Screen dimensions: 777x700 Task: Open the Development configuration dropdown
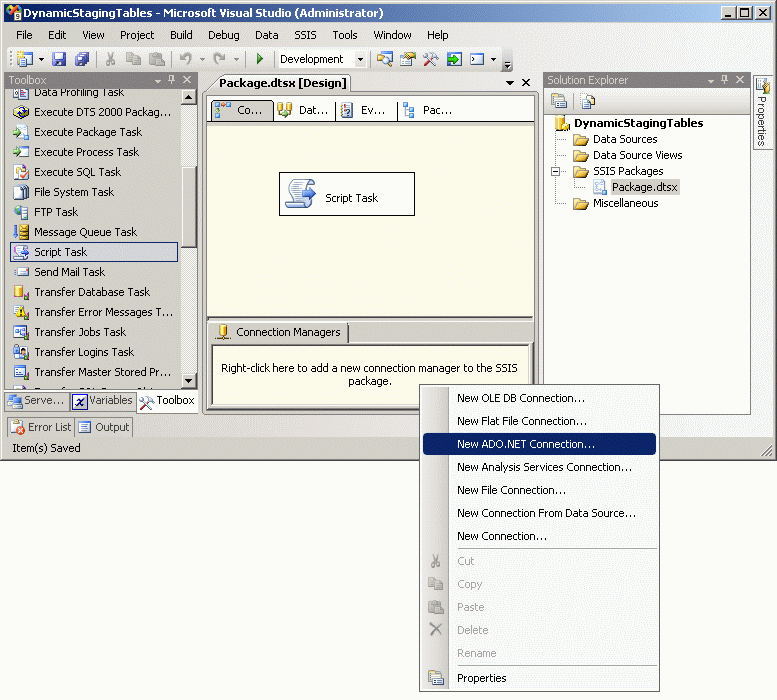pos(360,59)
